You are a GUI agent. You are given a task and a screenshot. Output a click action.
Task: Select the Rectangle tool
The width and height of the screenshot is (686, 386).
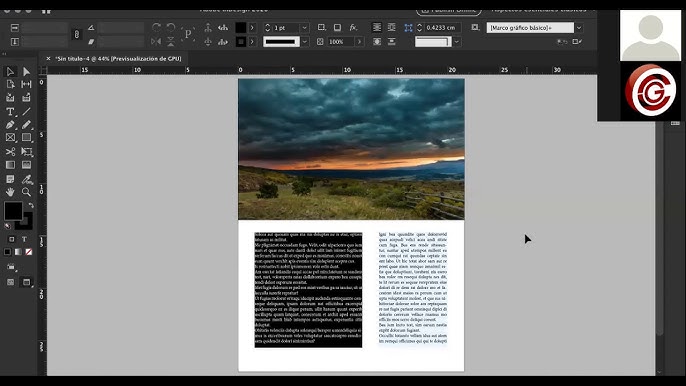pyautogui.click(x=26, y=137)
